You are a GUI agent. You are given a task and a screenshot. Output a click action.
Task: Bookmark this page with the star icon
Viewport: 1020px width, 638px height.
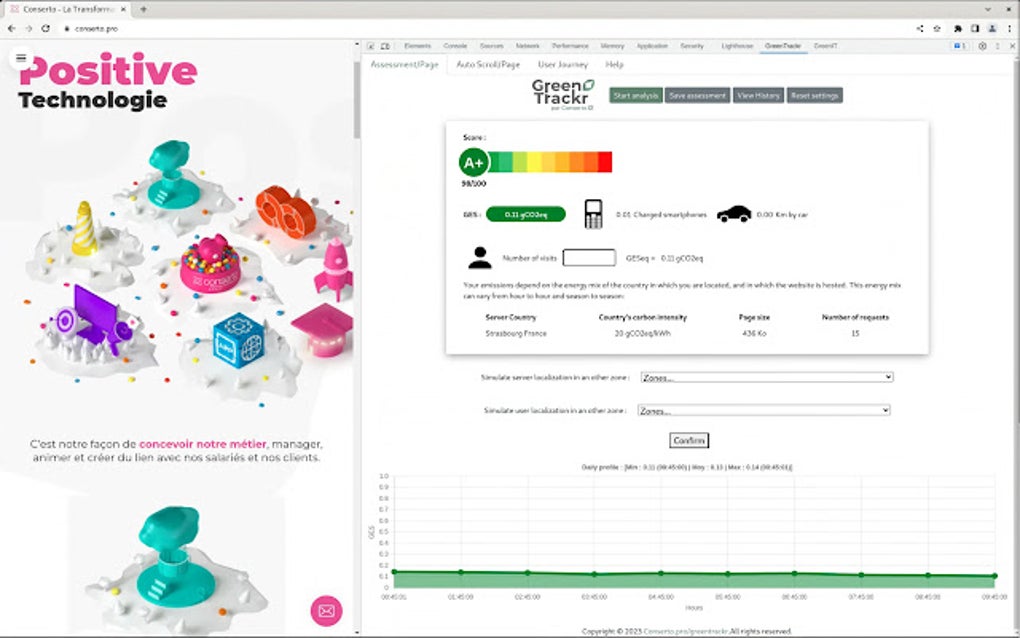(937, 29)
